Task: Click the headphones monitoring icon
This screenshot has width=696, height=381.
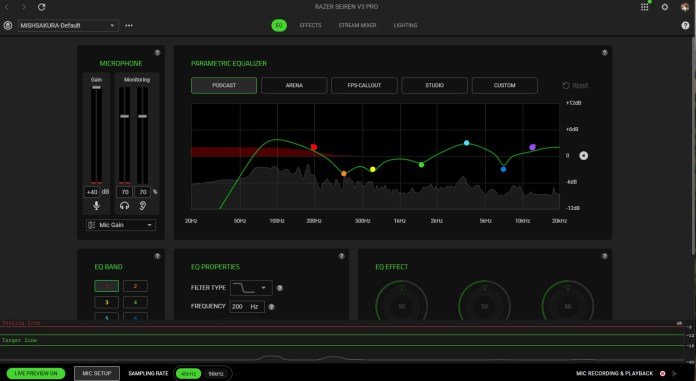Action: [125, 206]
